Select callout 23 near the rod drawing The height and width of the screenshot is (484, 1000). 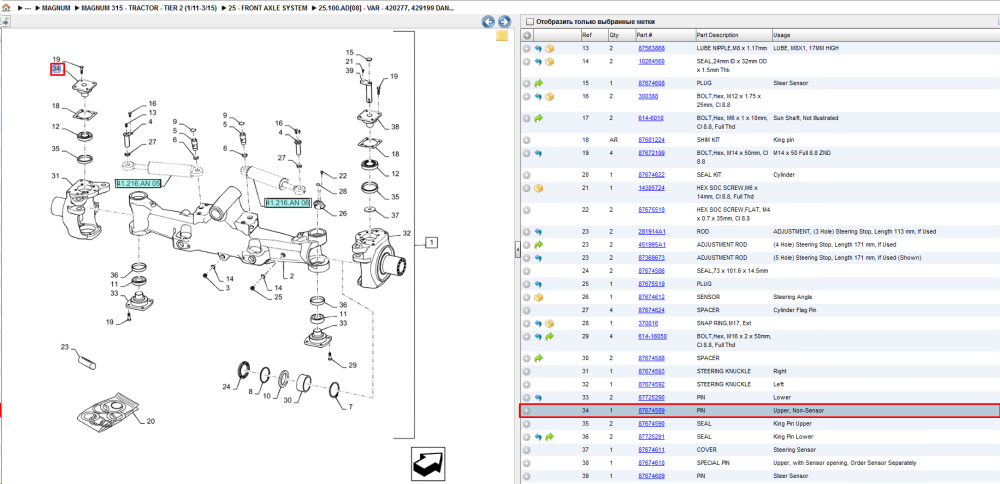coord(64,348)
